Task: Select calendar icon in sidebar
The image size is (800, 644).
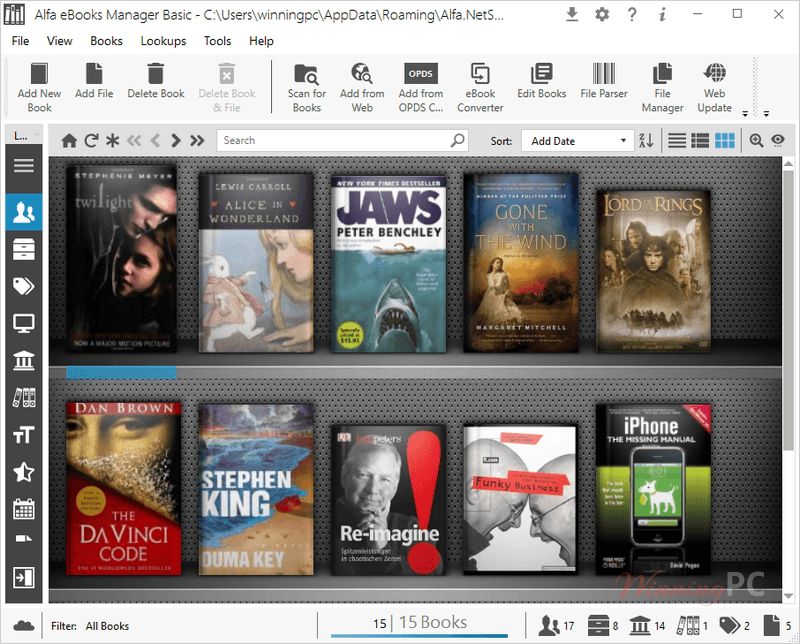Action: (23, 509)
